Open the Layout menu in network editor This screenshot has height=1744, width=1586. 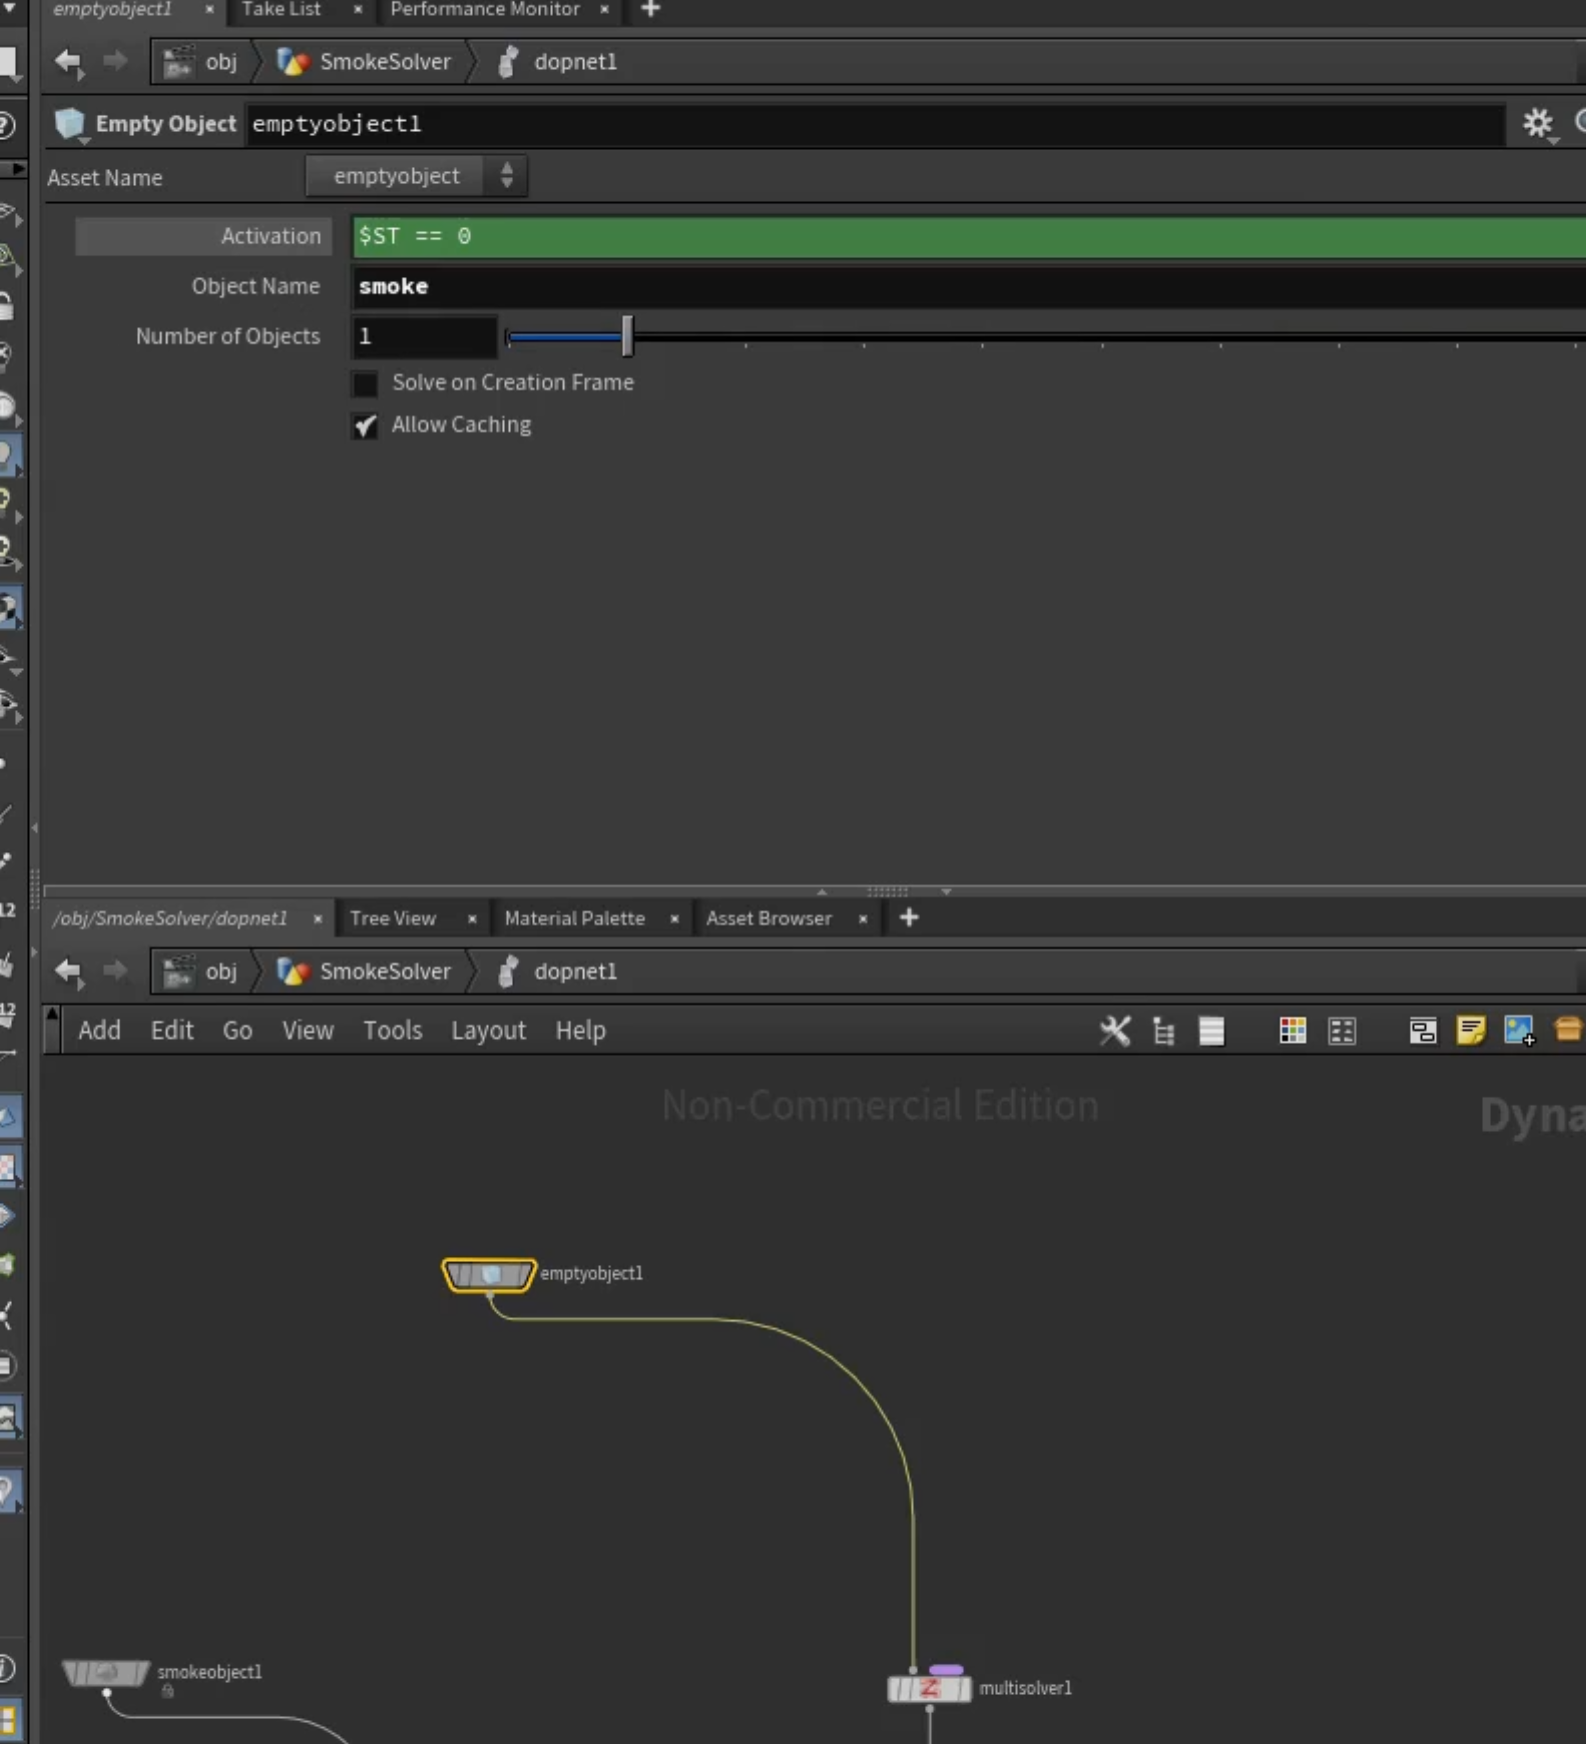[x=488, y=1031]
